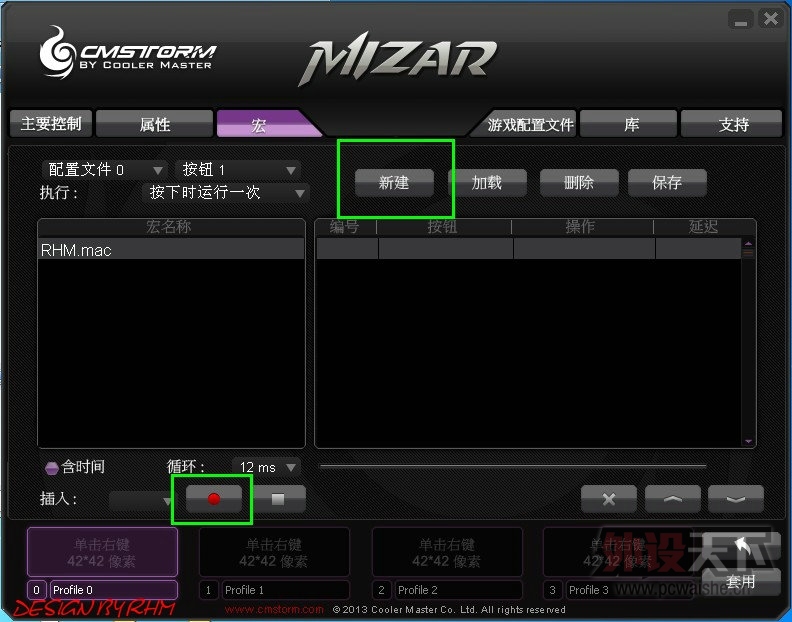792x622 pixels.
Task: Click the macro timeline slider bar
Action: coord(513,466)
